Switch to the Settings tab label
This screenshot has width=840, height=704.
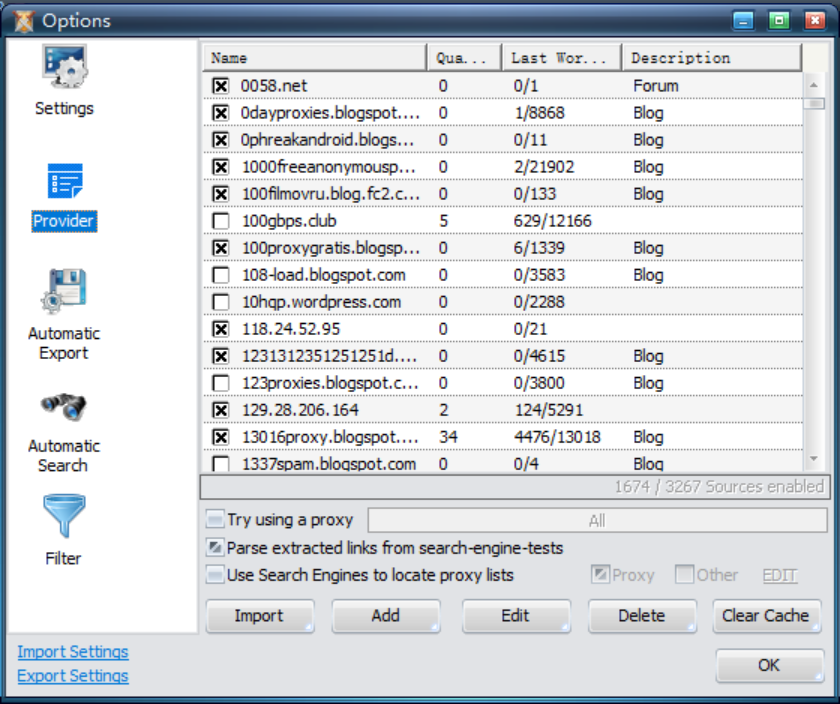[x=64, y=108]
